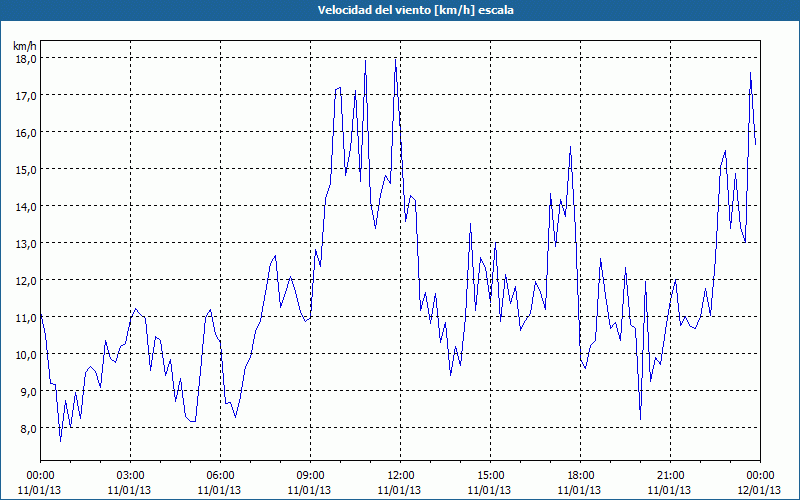Click the 10,0 y-axis value
This screenshot has height=500, width=800.
pos(26,355)
